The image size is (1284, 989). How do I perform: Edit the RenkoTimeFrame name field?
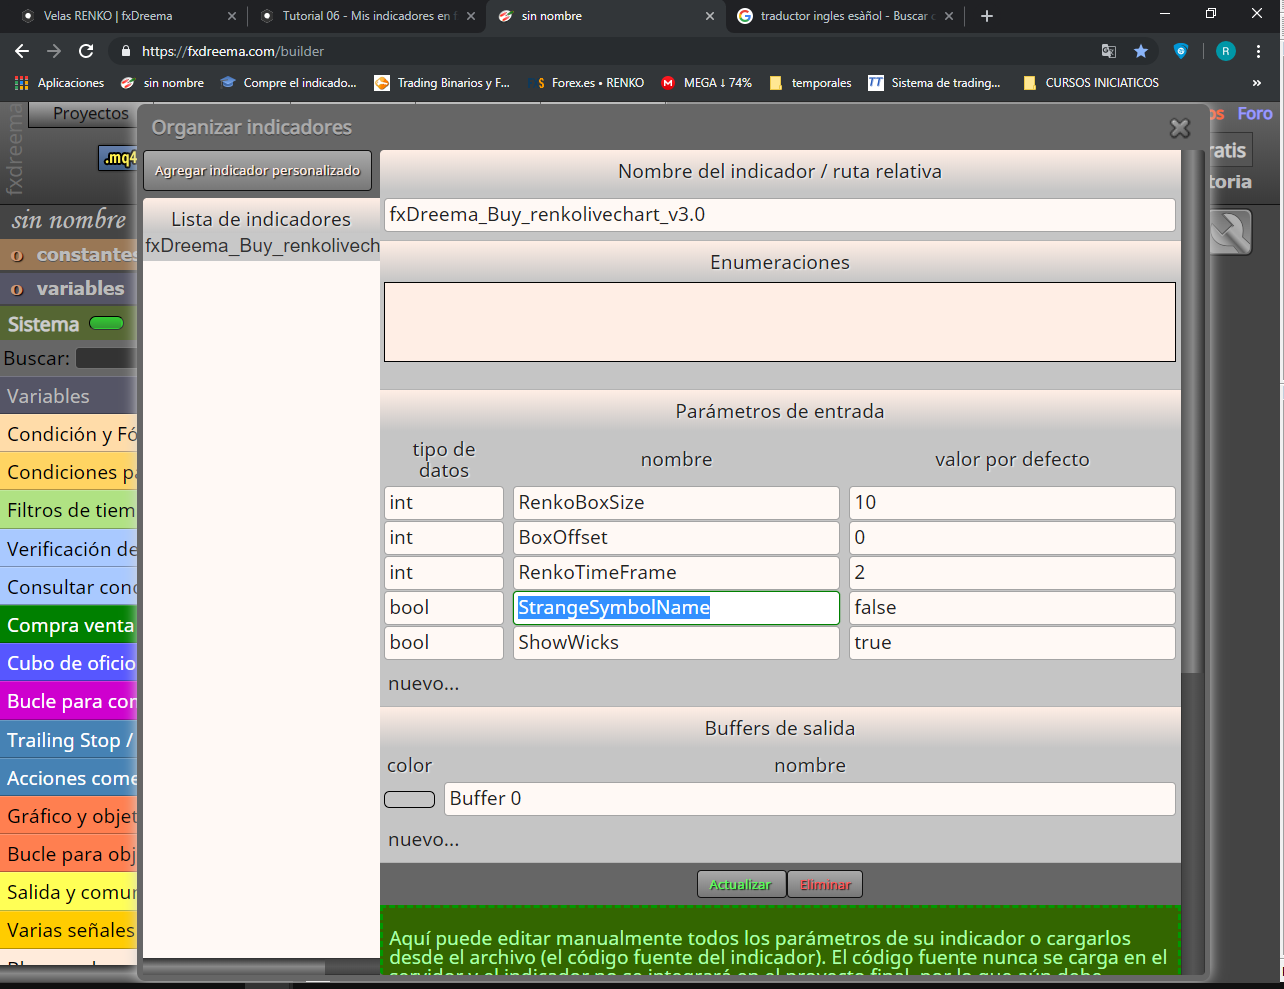676,573
